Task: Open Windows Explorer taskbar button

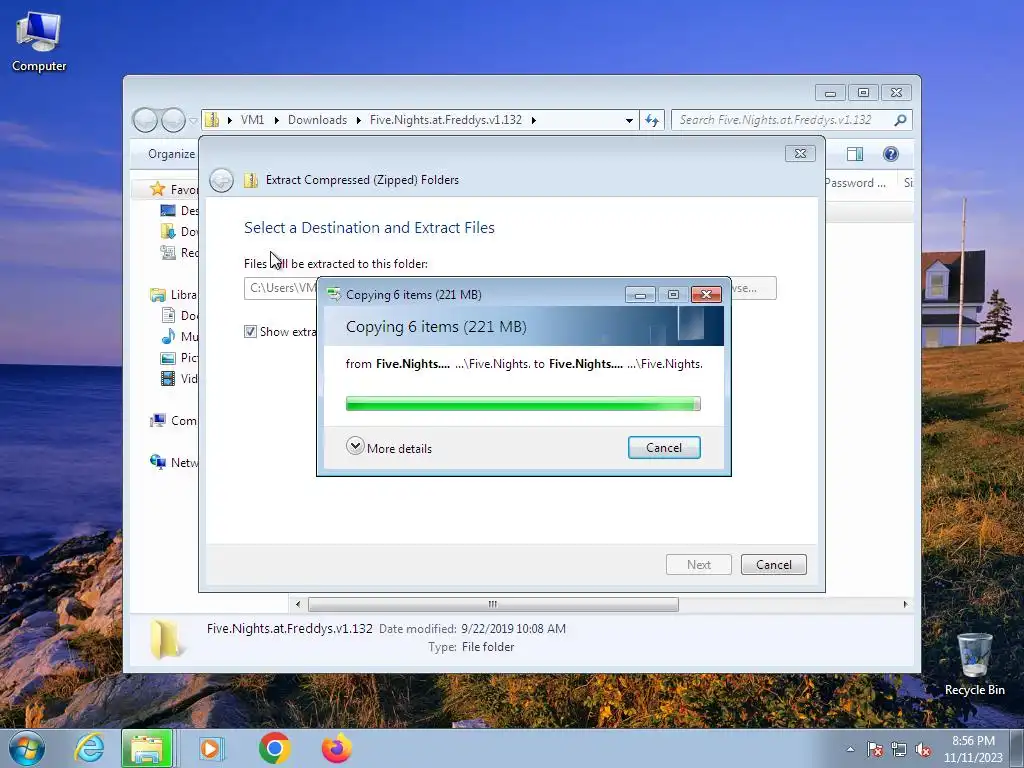Action: click(147, 748)
